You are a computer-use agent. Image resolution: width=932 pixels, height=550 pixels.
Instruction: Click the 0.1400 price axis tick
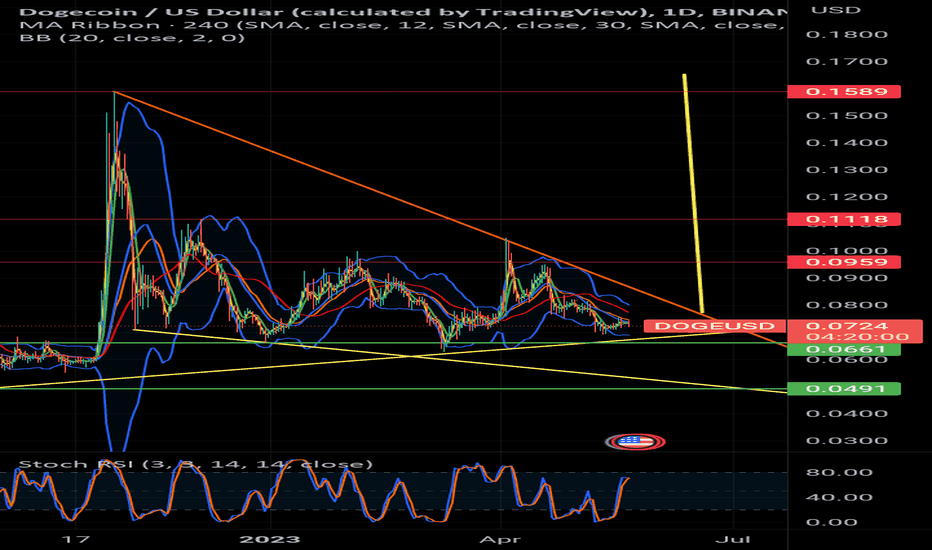pos(846,143)
